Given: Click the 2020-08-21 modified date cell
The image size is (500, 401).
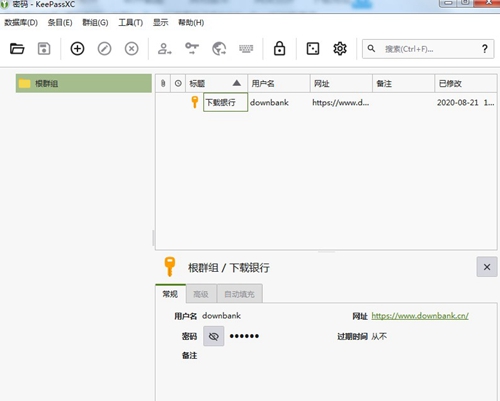Looking at the screenshot, I should click(465, 102).
